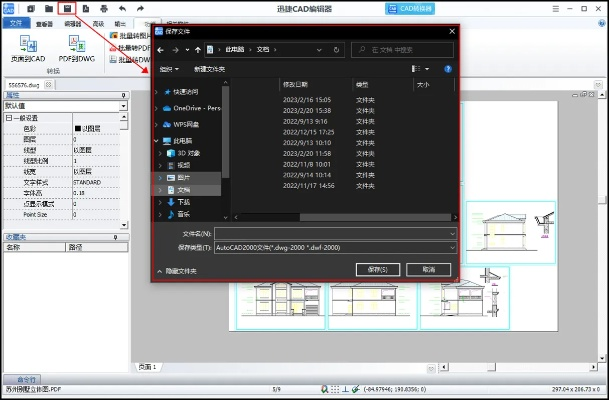This screenshot has width=609, height=400.
Task: Open the 默认值 dropdown in properties panel
Action: pyautogui.click(x=123, y=104)
